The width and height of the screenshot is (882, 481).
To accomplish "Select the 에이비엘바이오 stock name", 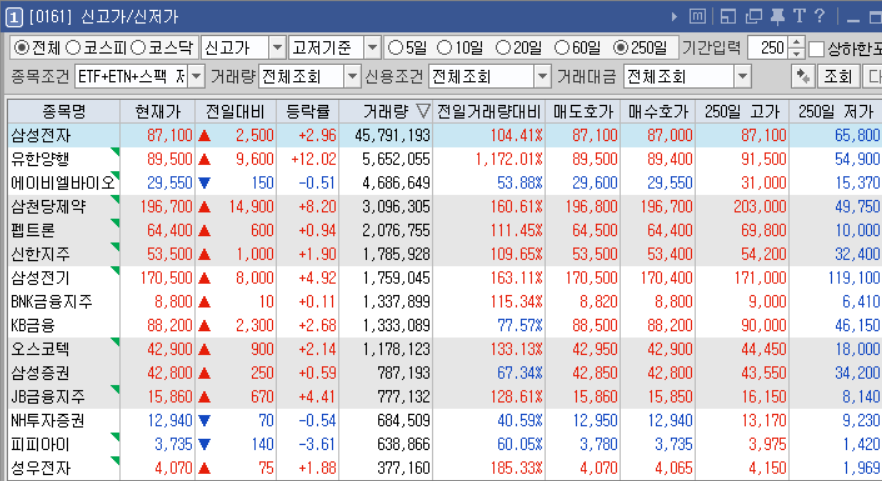I will [62, 183].
